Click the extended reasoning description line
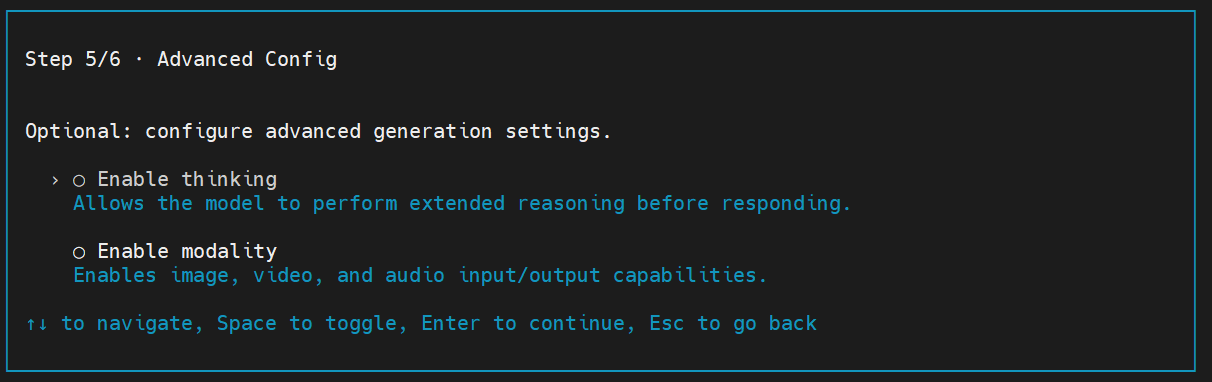Screen dimensions: 1212x382 tap(462, 204)
